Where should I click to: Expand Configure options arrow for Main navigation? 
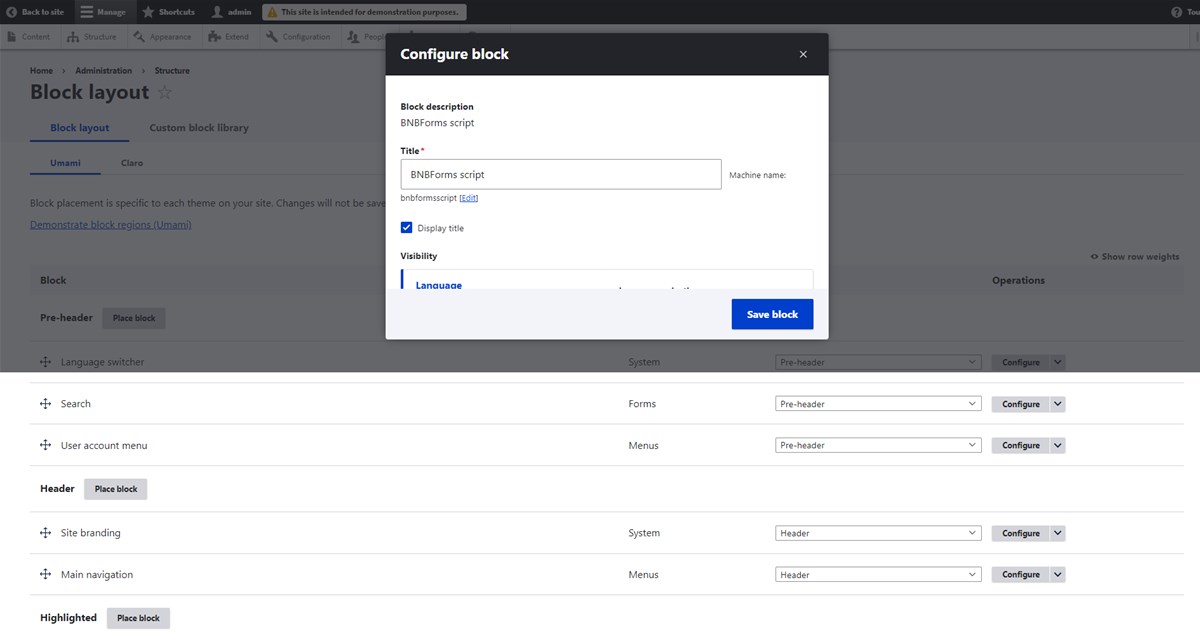(x=1058, y=575)
